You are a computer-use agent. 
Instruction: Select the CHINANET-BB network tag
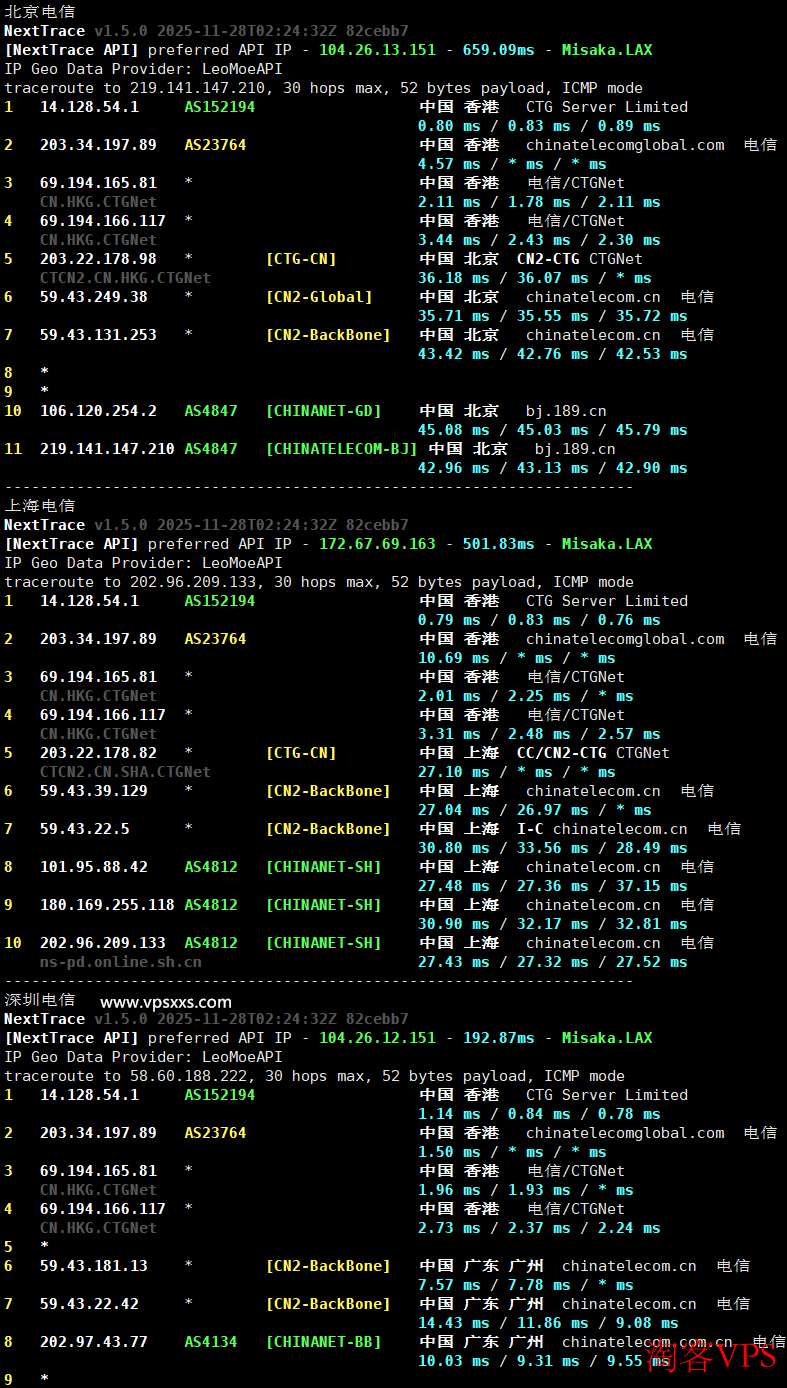323,1342
